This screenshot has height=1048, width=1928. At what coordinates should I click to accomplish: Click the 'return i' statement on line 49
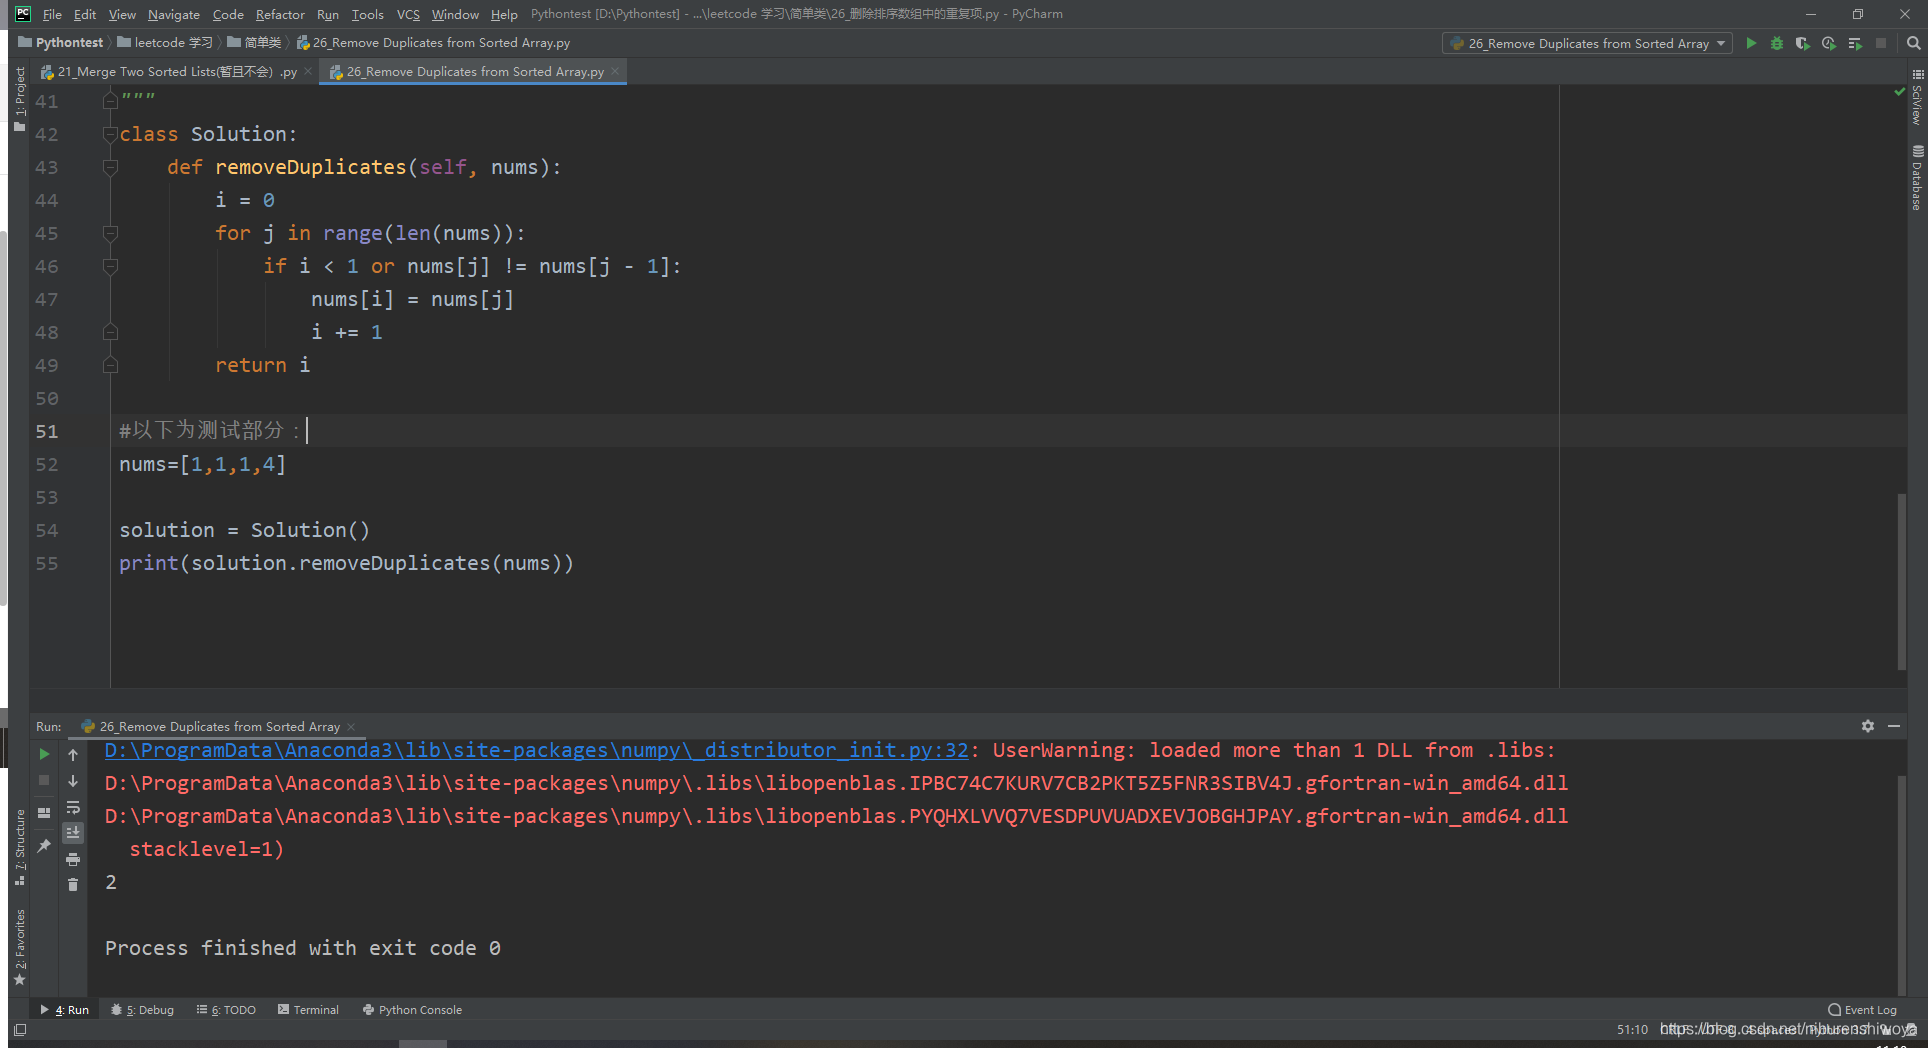click(x=263, y=365)
